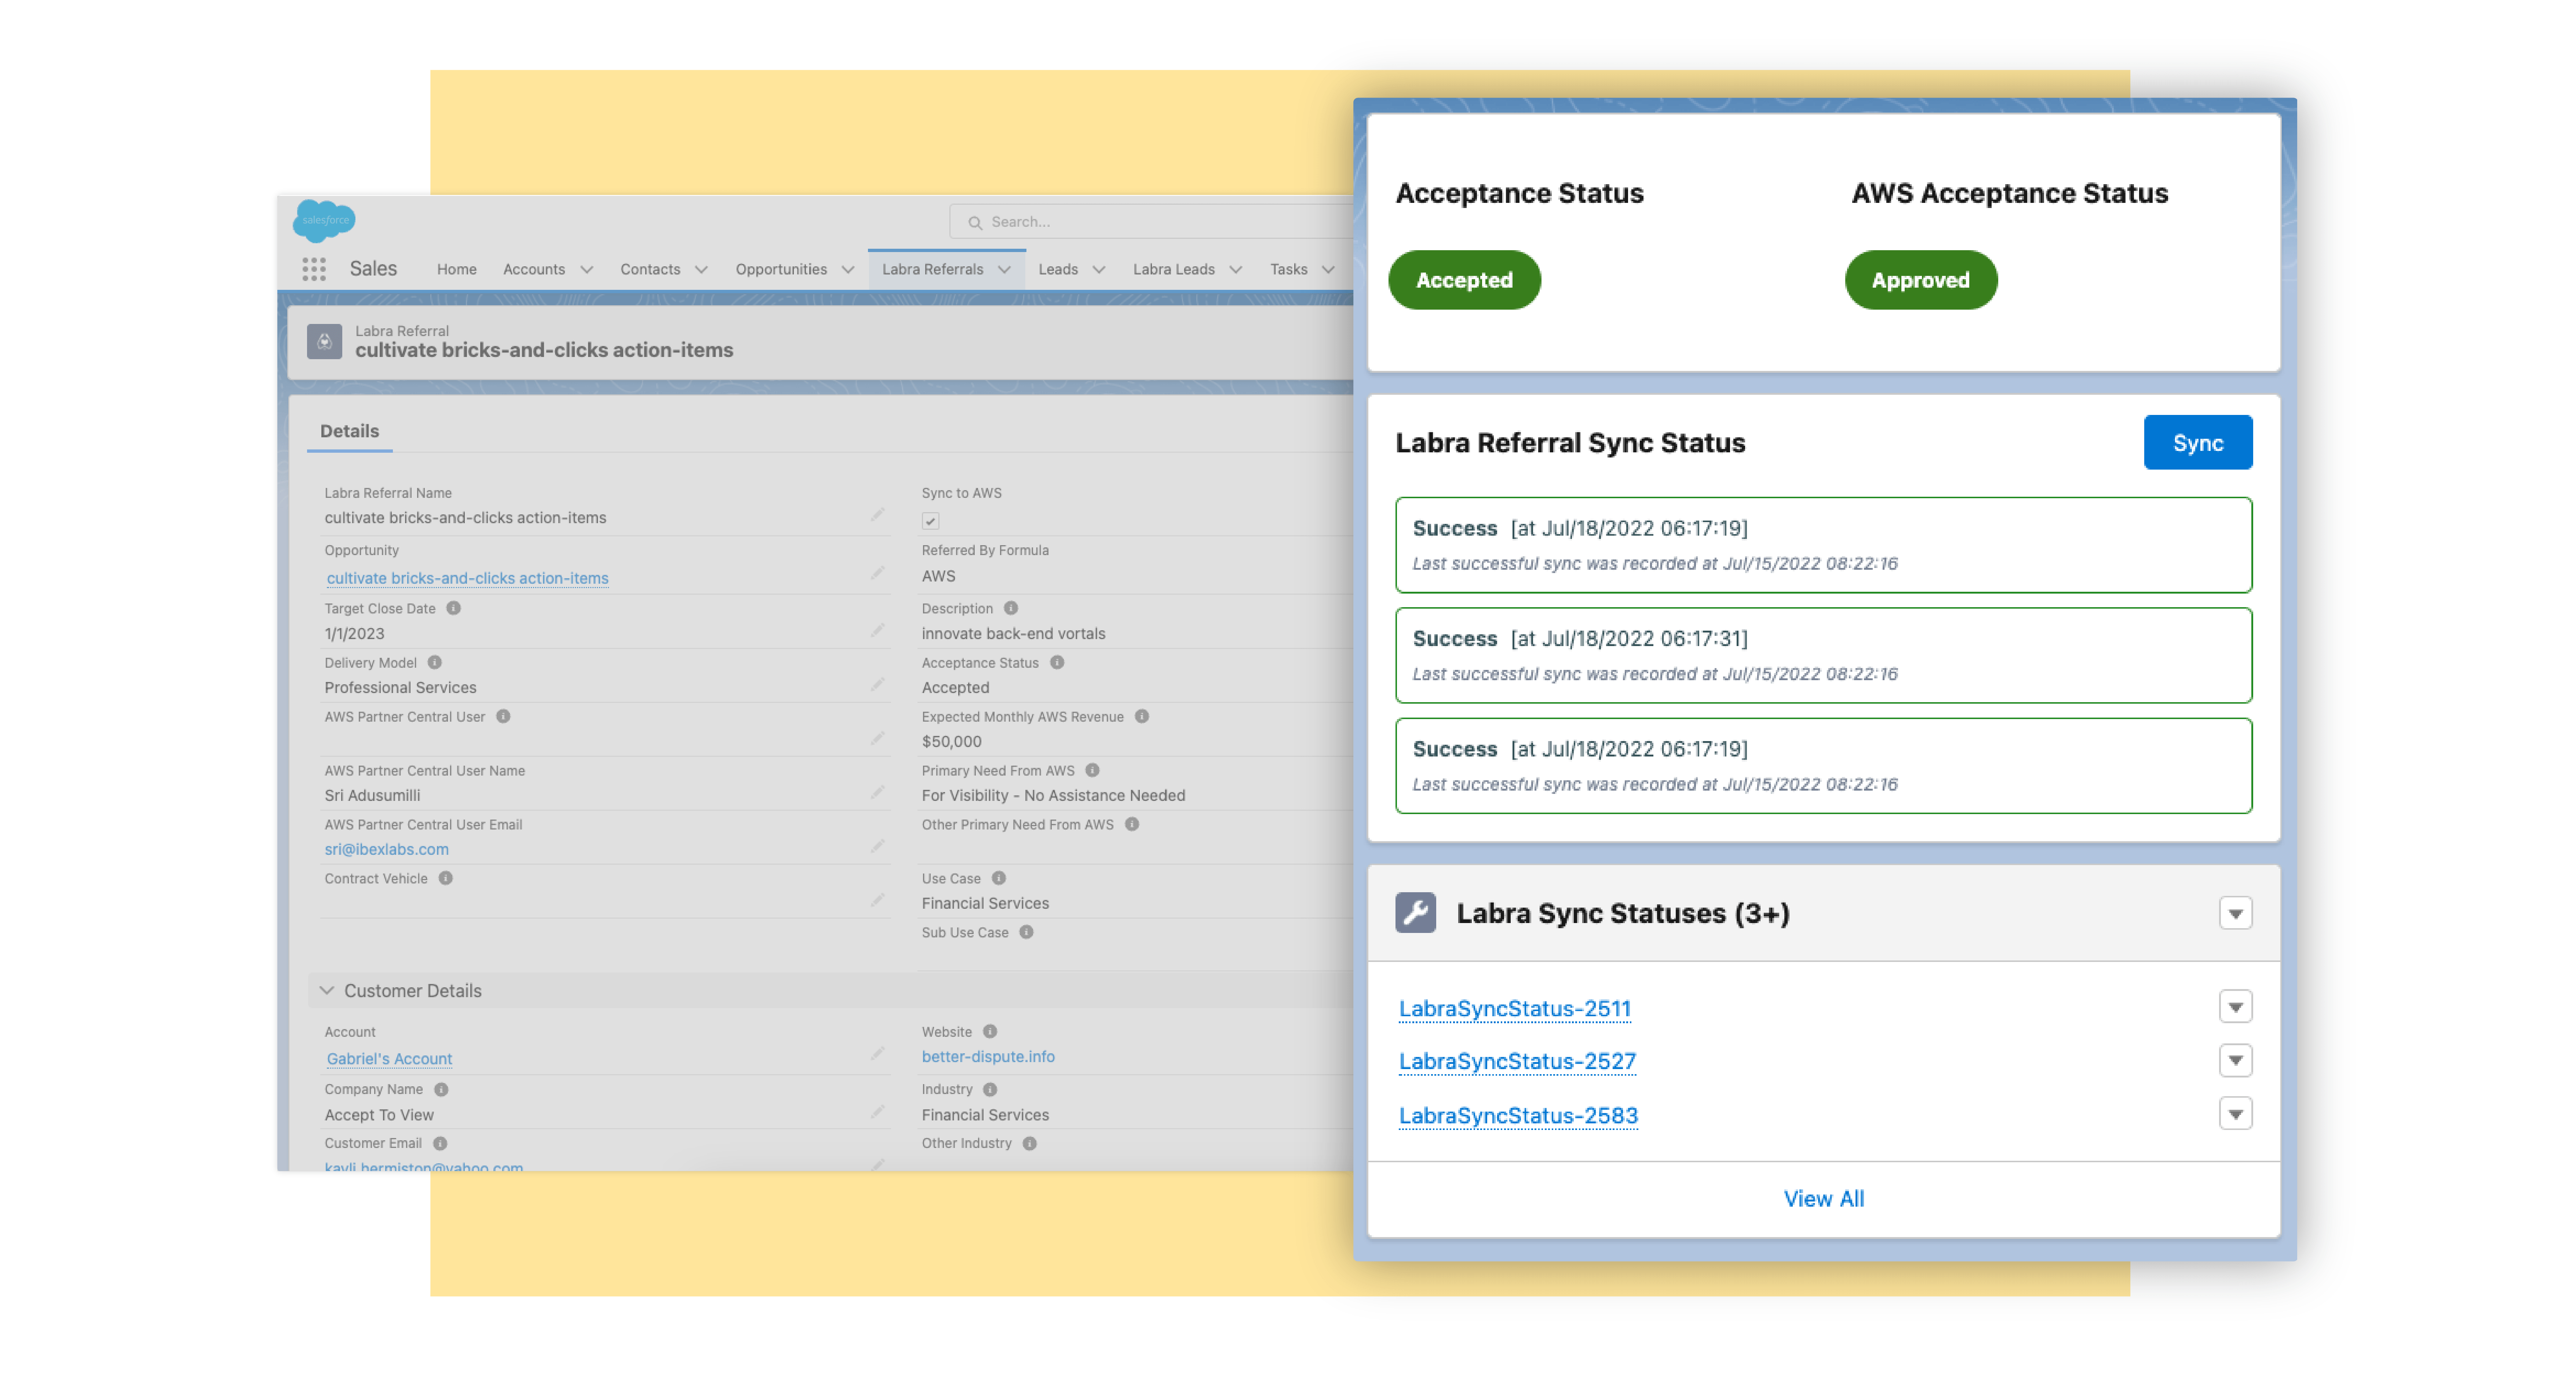This screenshot has width=2576, height=1393.
Task: Click info icon next to Use Case
Action: click(999, 878)
